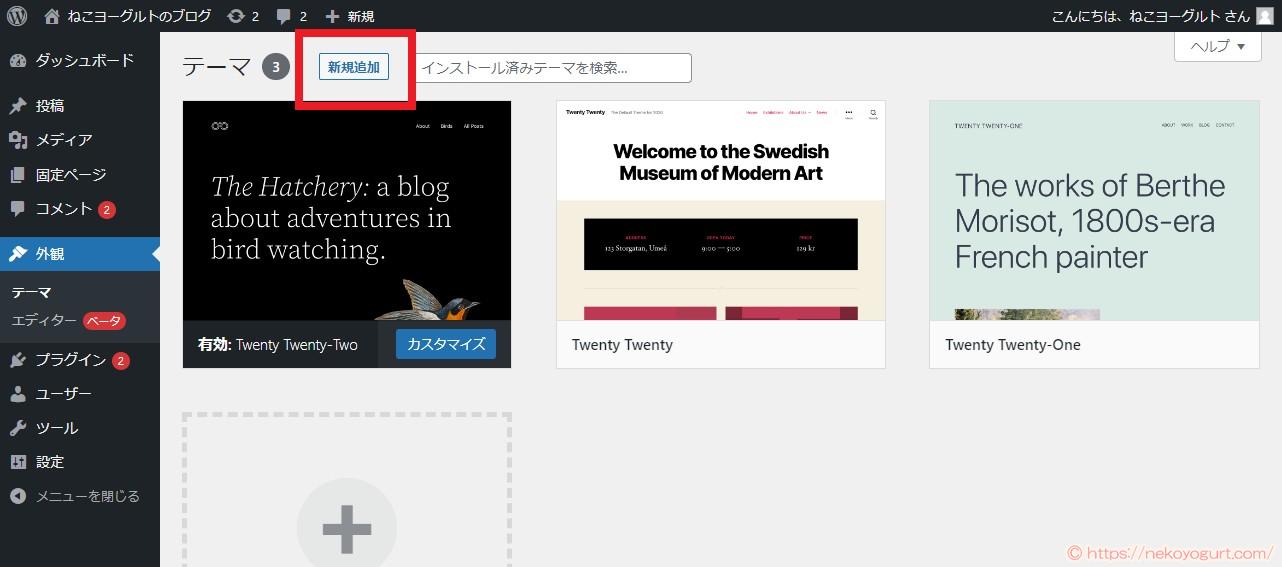Open comments bubble in admin bar
Image resolution: width=1282 pixels, height=567 pixels.
[x=292, y=16]
